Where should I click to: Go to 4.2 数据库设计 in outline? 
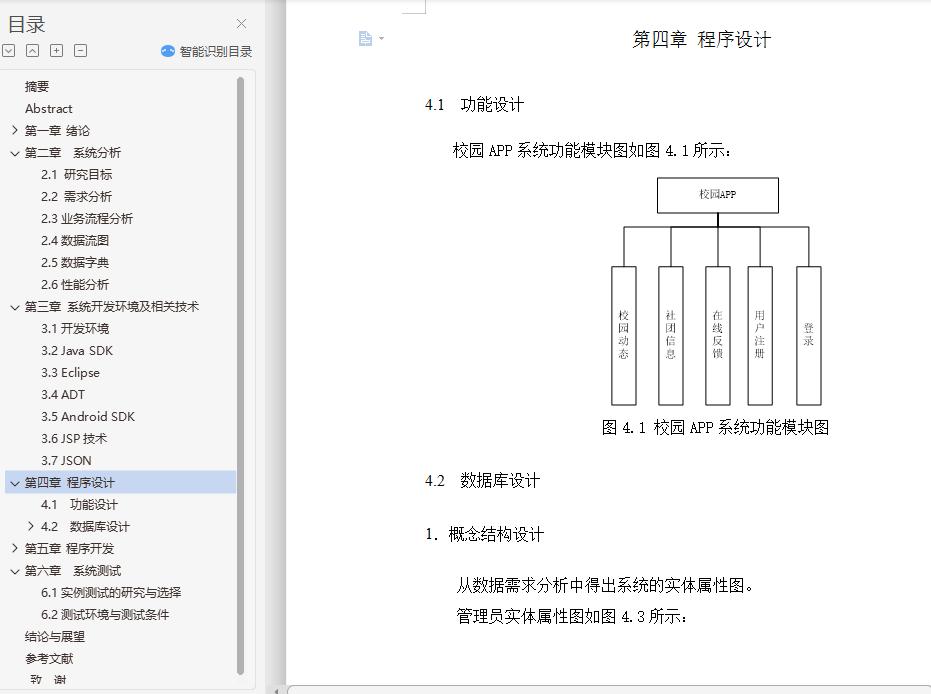[x=86, y=526]
